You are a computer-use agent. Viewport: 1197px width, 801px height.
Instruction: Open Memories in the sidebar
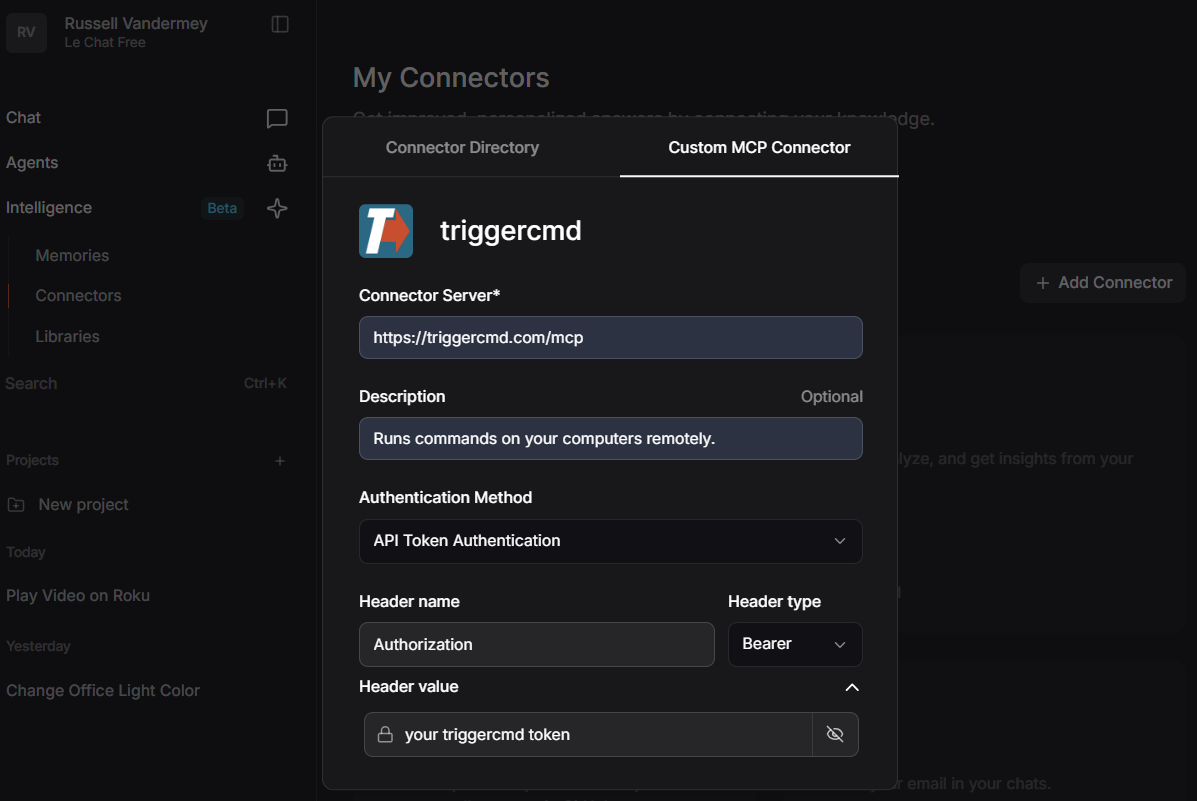coord(72,256)
